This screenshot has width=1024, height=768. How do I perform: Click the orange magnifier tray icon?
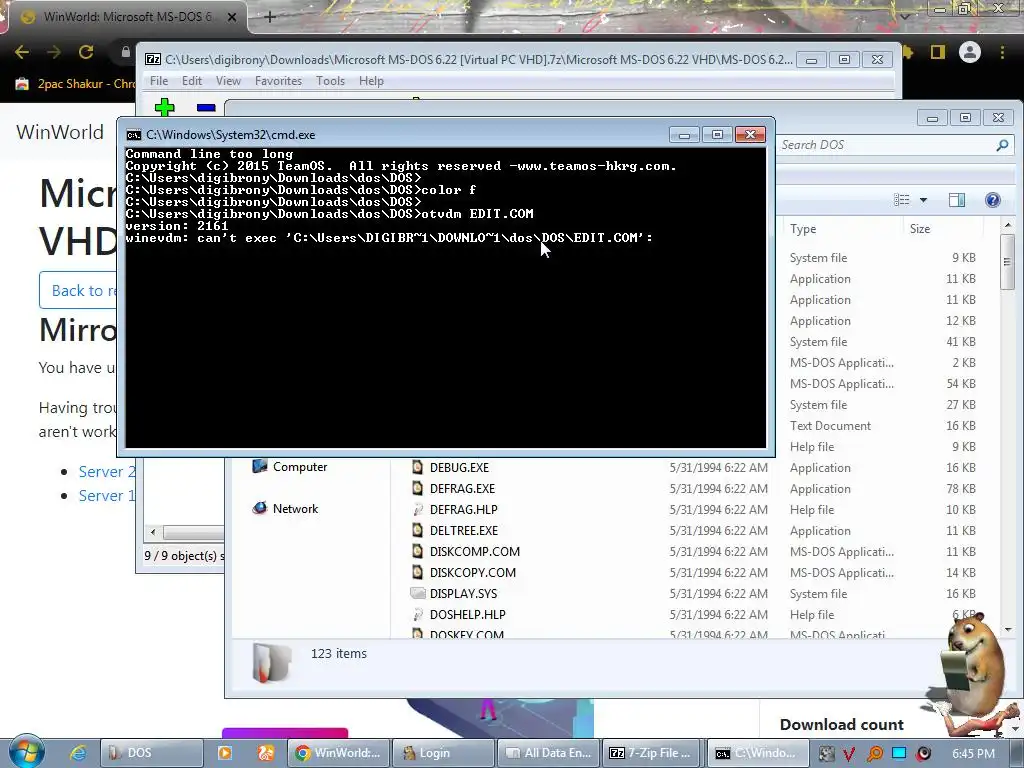point(874,754)
